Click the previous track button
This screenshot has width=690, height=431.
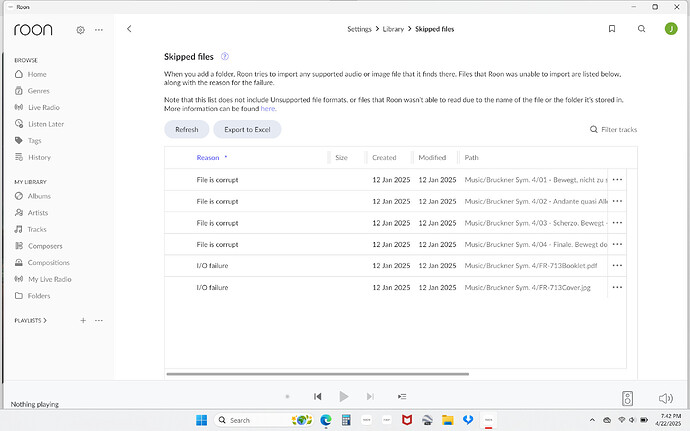click(x=317, y=396)
